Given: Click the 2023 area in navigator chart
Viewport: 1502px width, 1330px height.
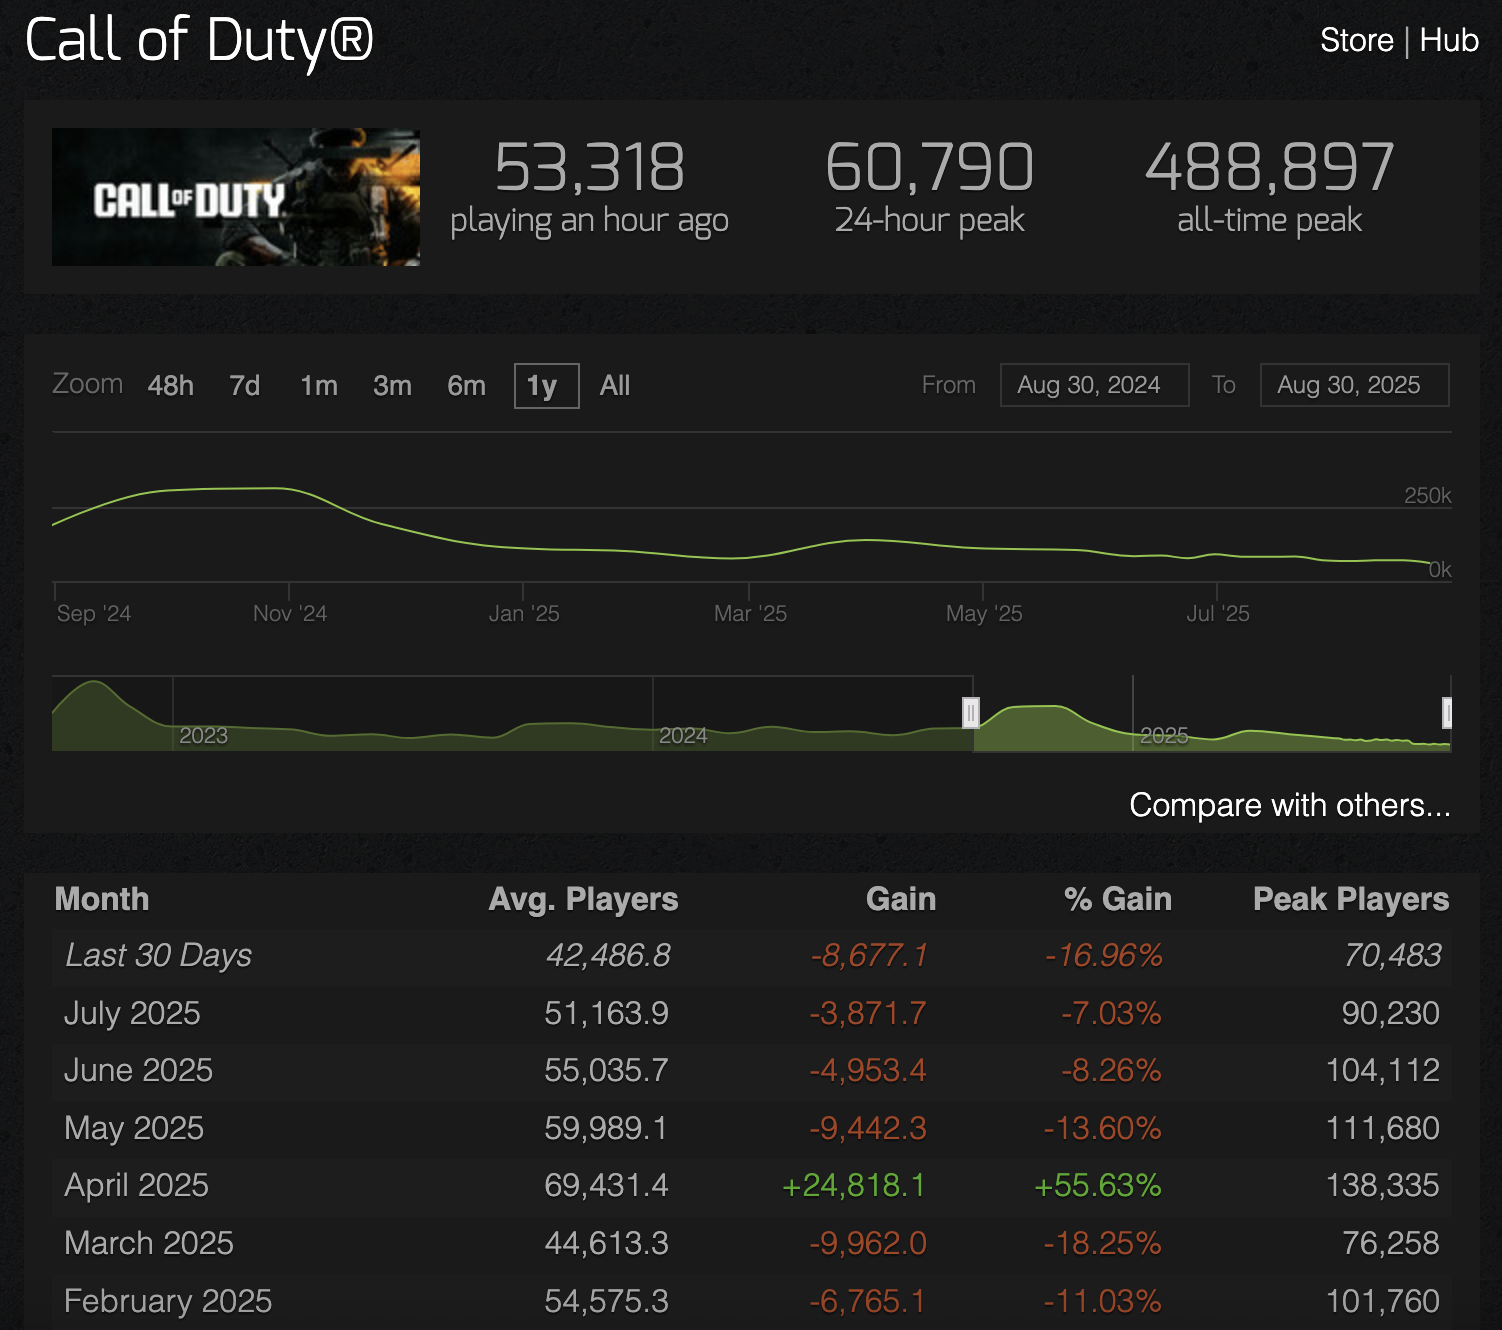Looking at the screenshot, I should (x=203, y=736).
